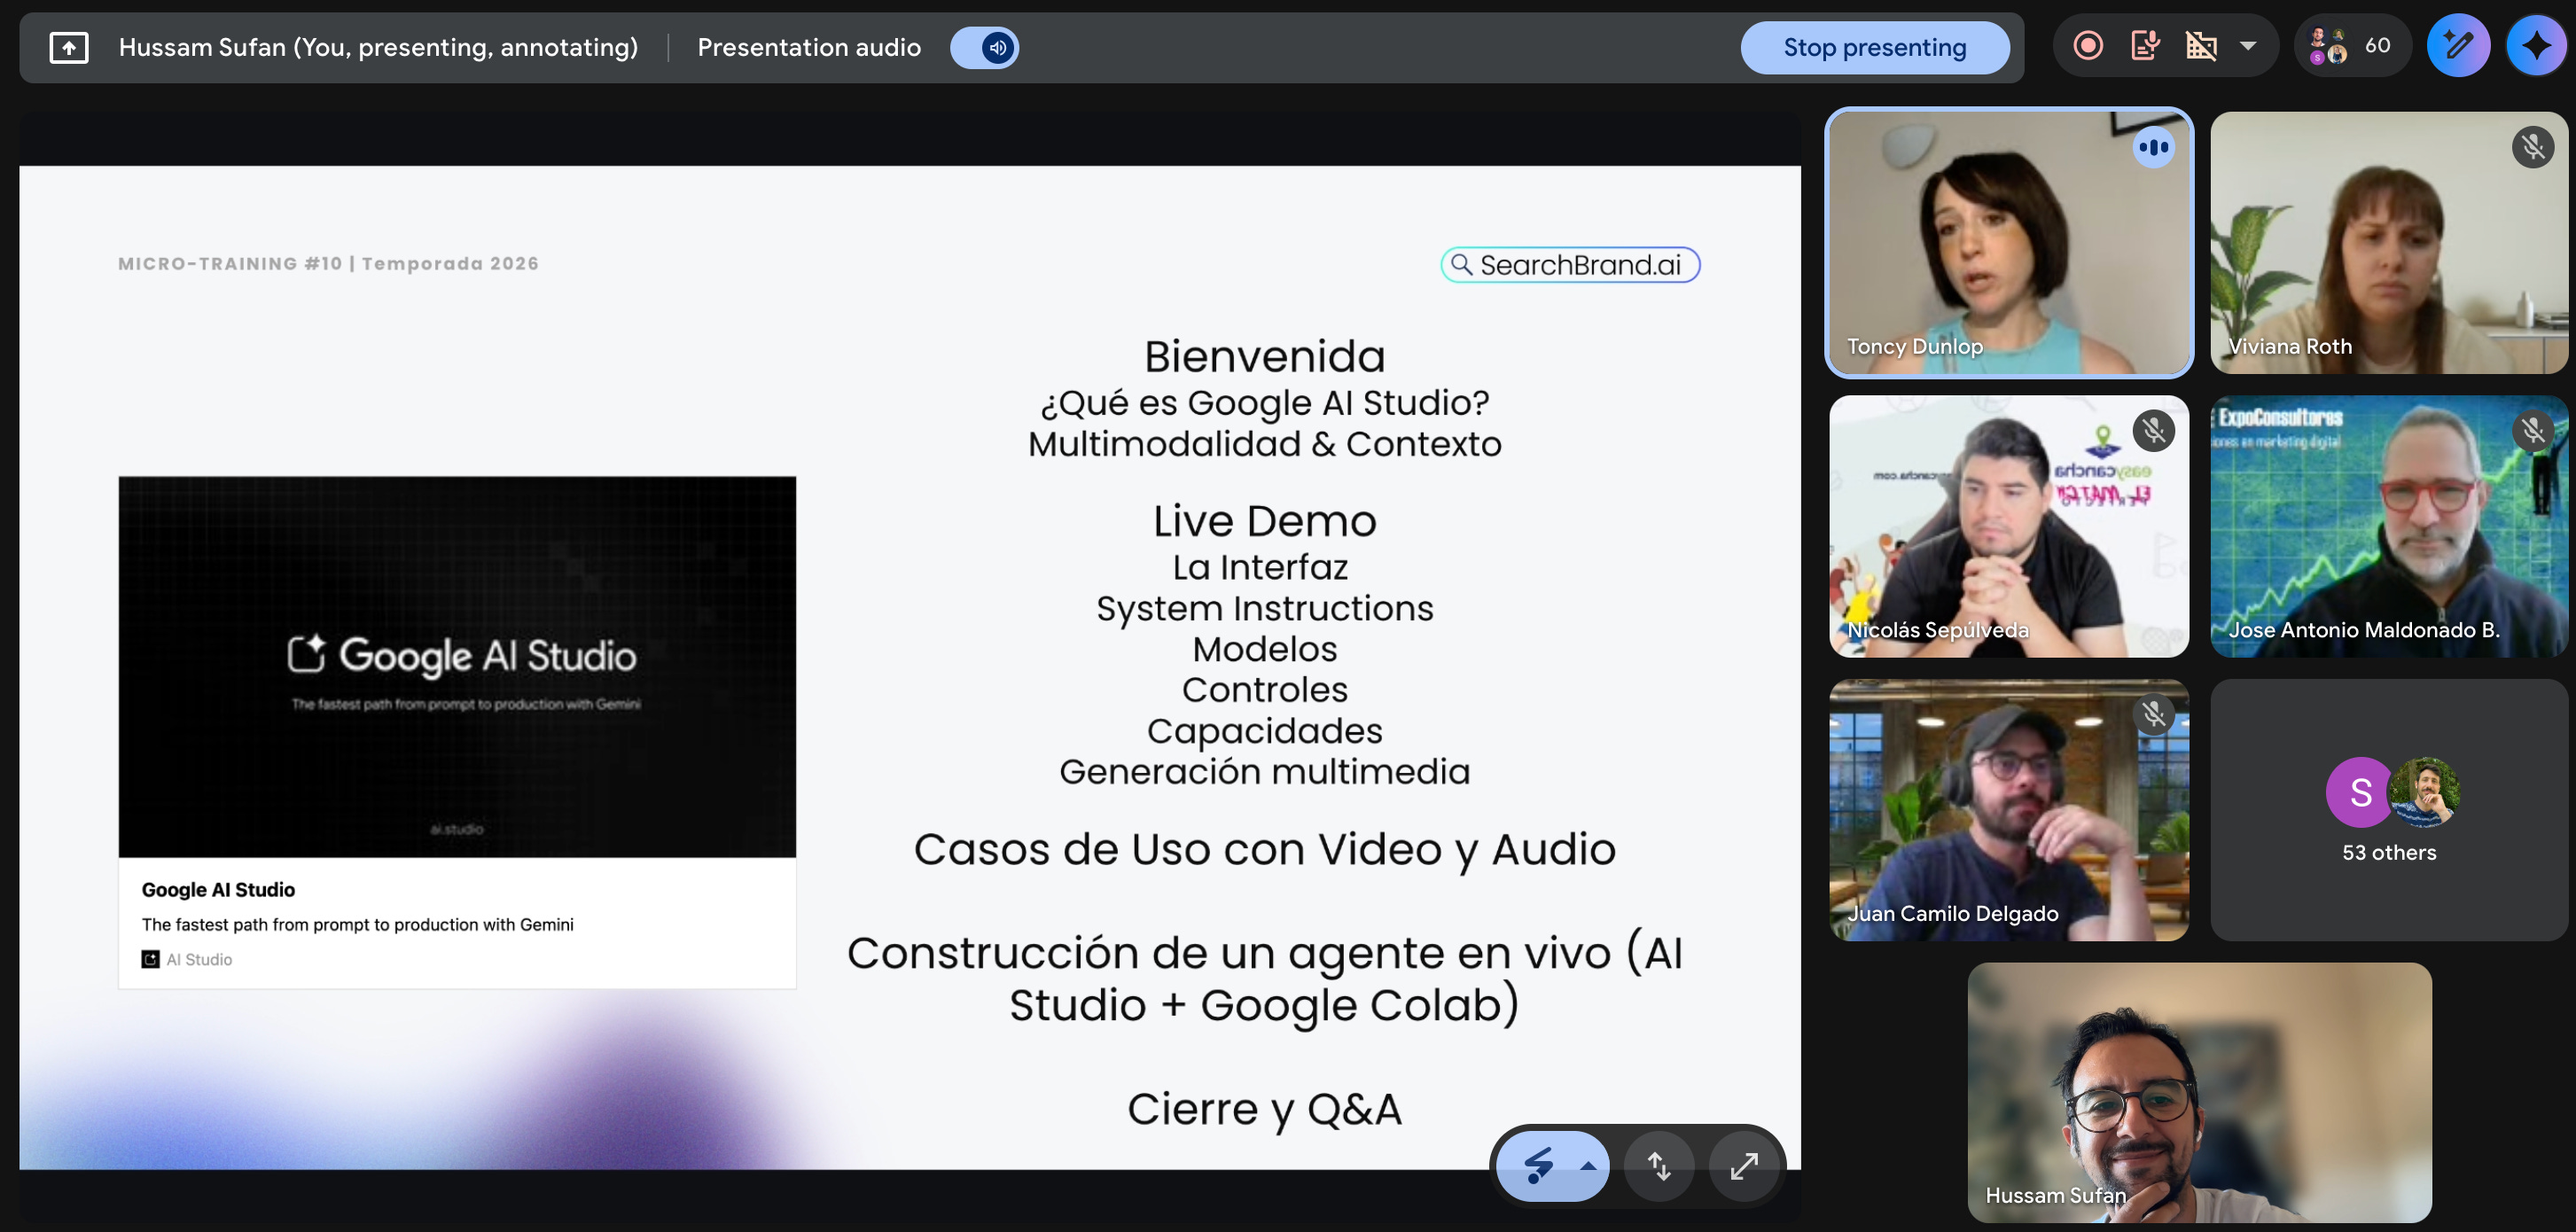Select the annotation pen scribble tool
Image resolution: width=2576 pixels, height=1232 pixels.
[x=1538, y=1165]
